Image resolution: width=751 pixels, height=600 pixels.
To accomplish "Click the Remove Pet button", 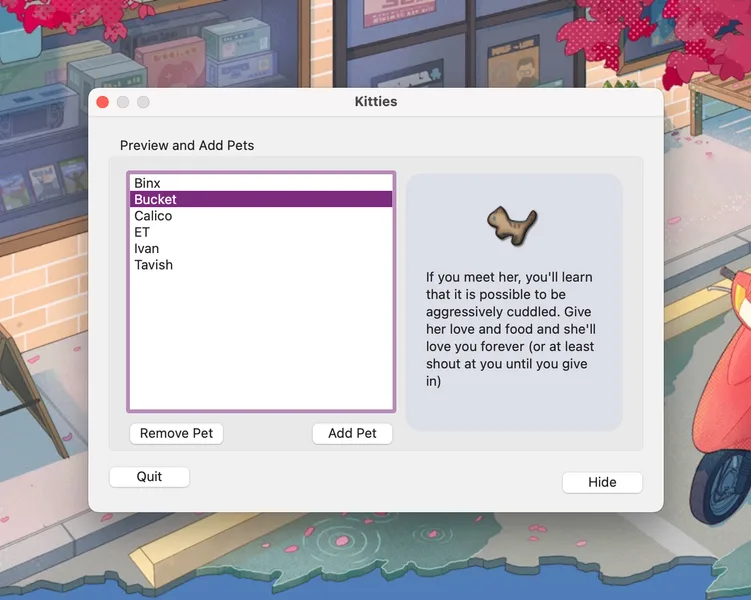I will tap(176, 433).
